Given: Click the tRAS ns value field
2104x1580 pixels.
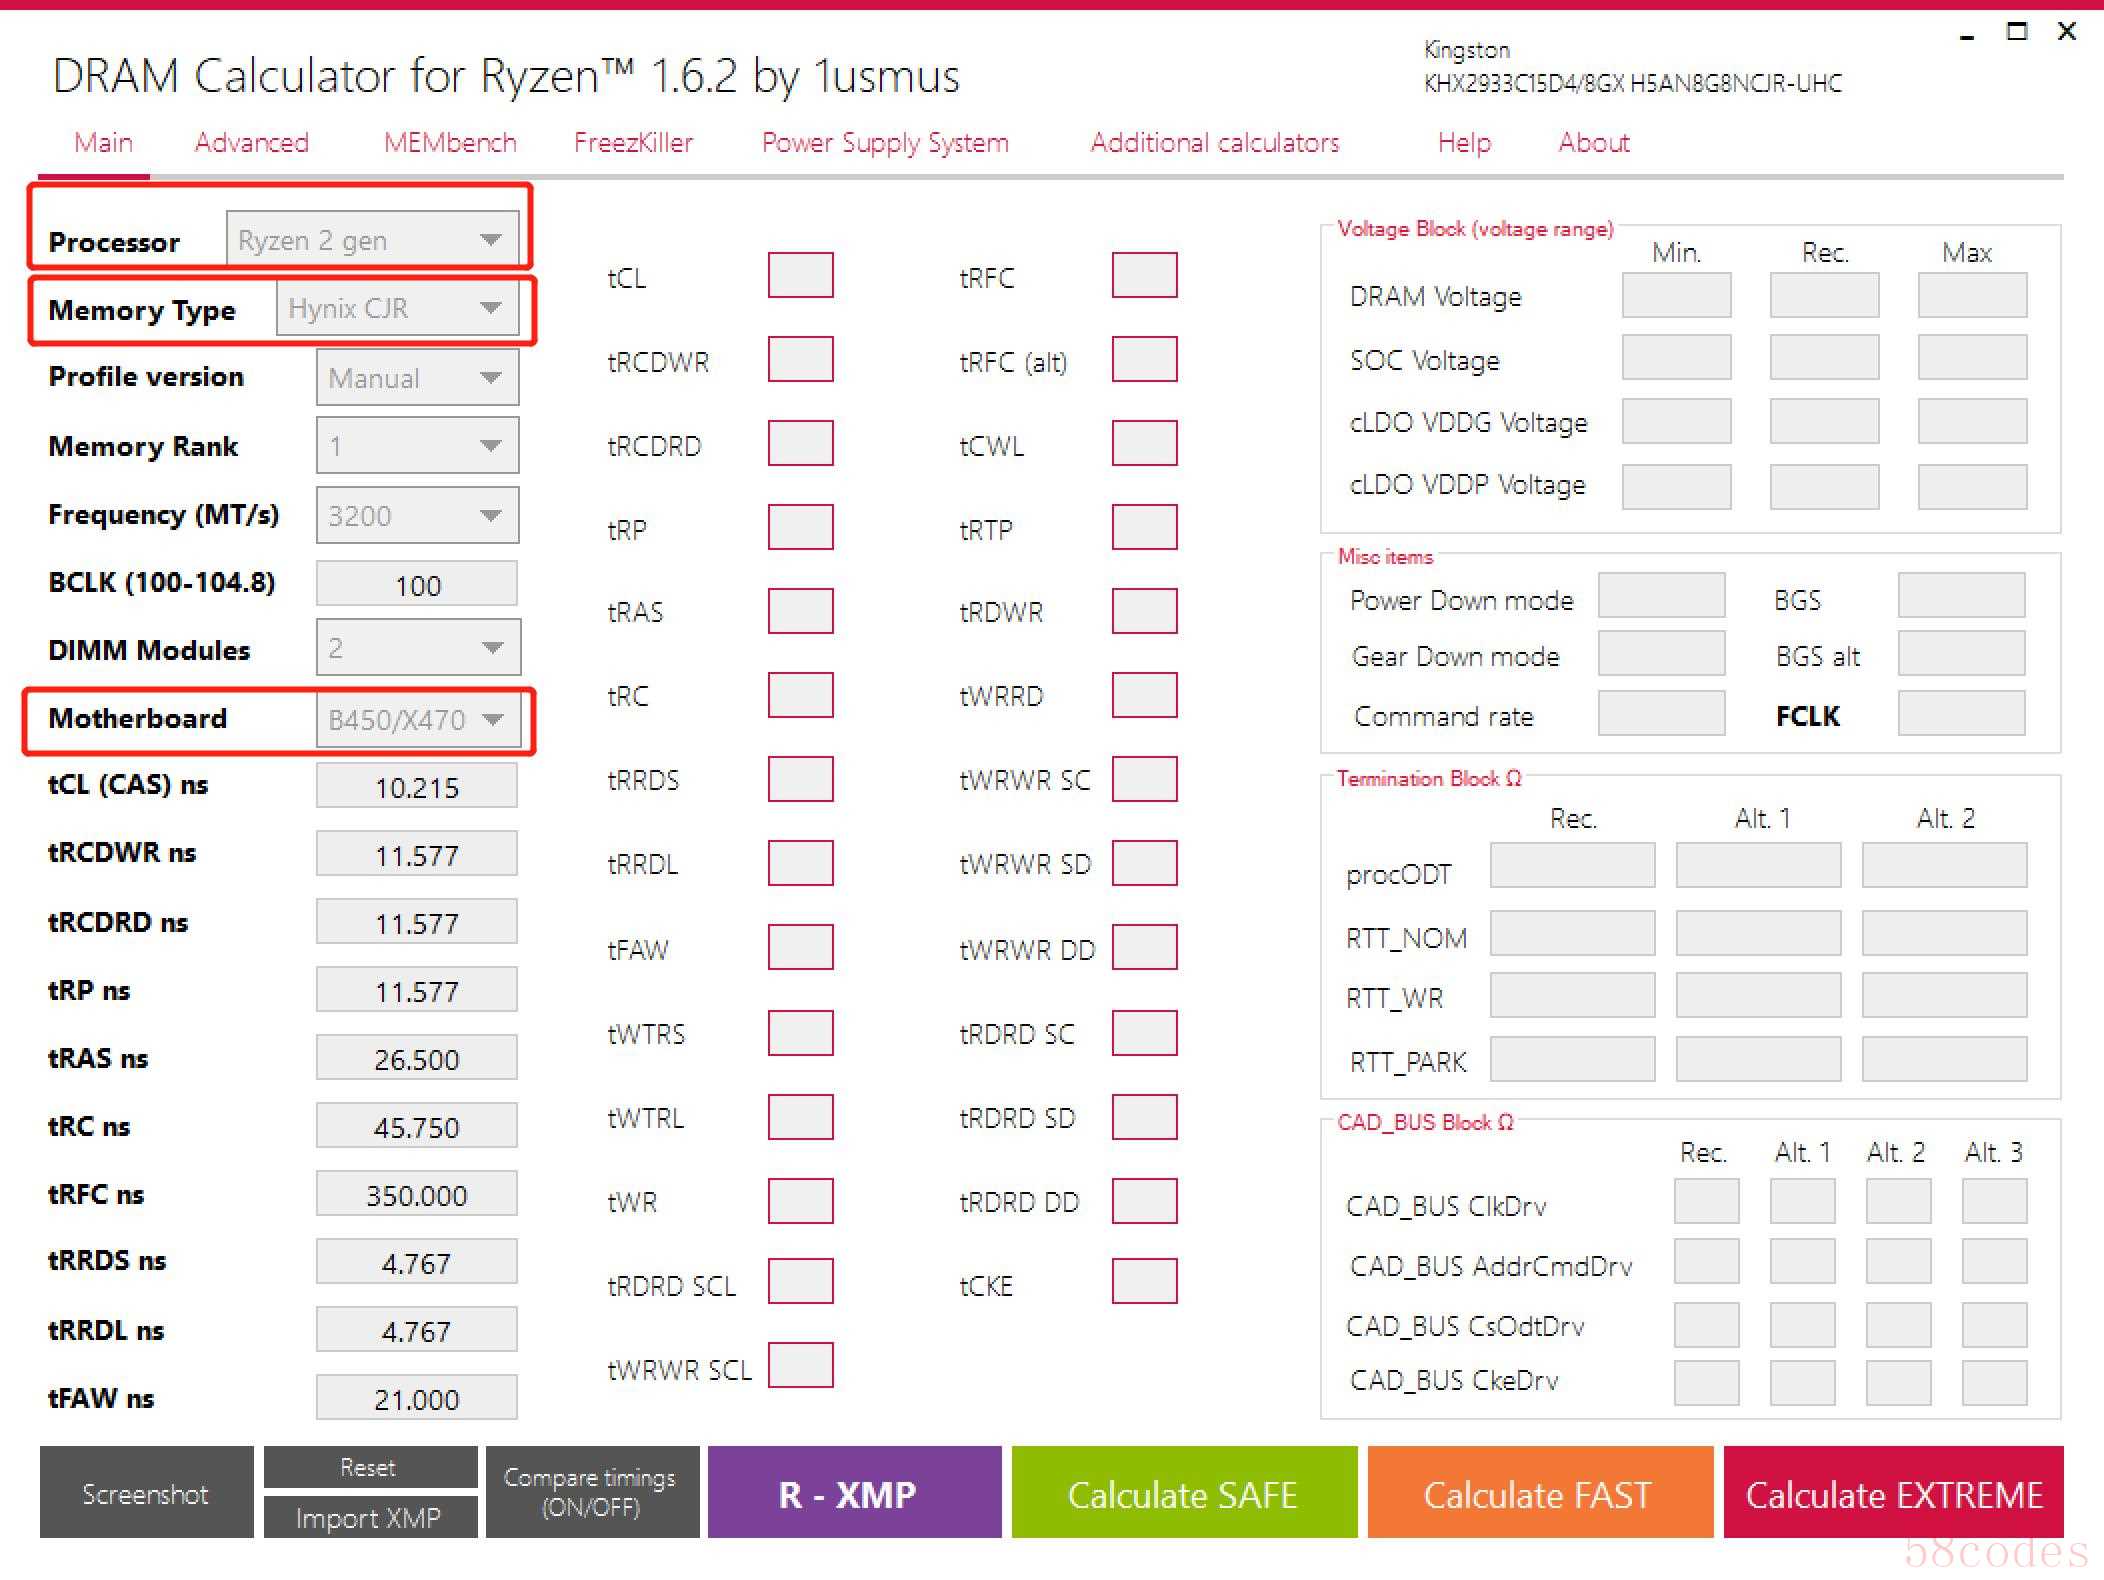Looking at the screenshot, I should 417,1058.
